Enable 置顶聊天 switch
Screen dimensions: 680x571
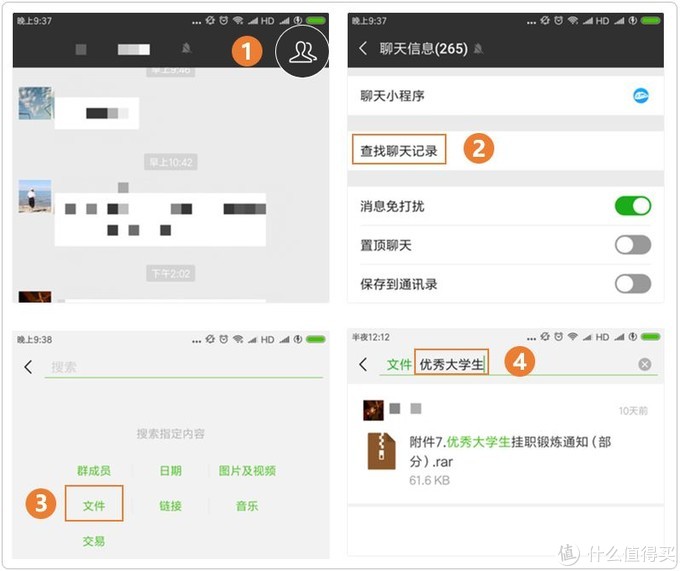pyautogui.click(x=632, y=245)
